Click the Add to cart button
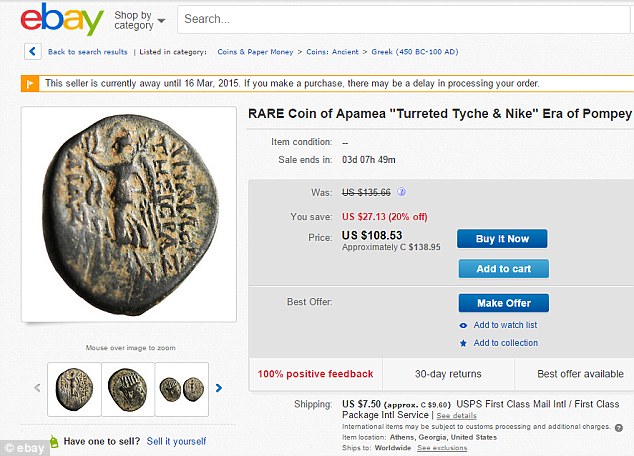The height and width of the screenshot is (456, 634). pos(504,269)
